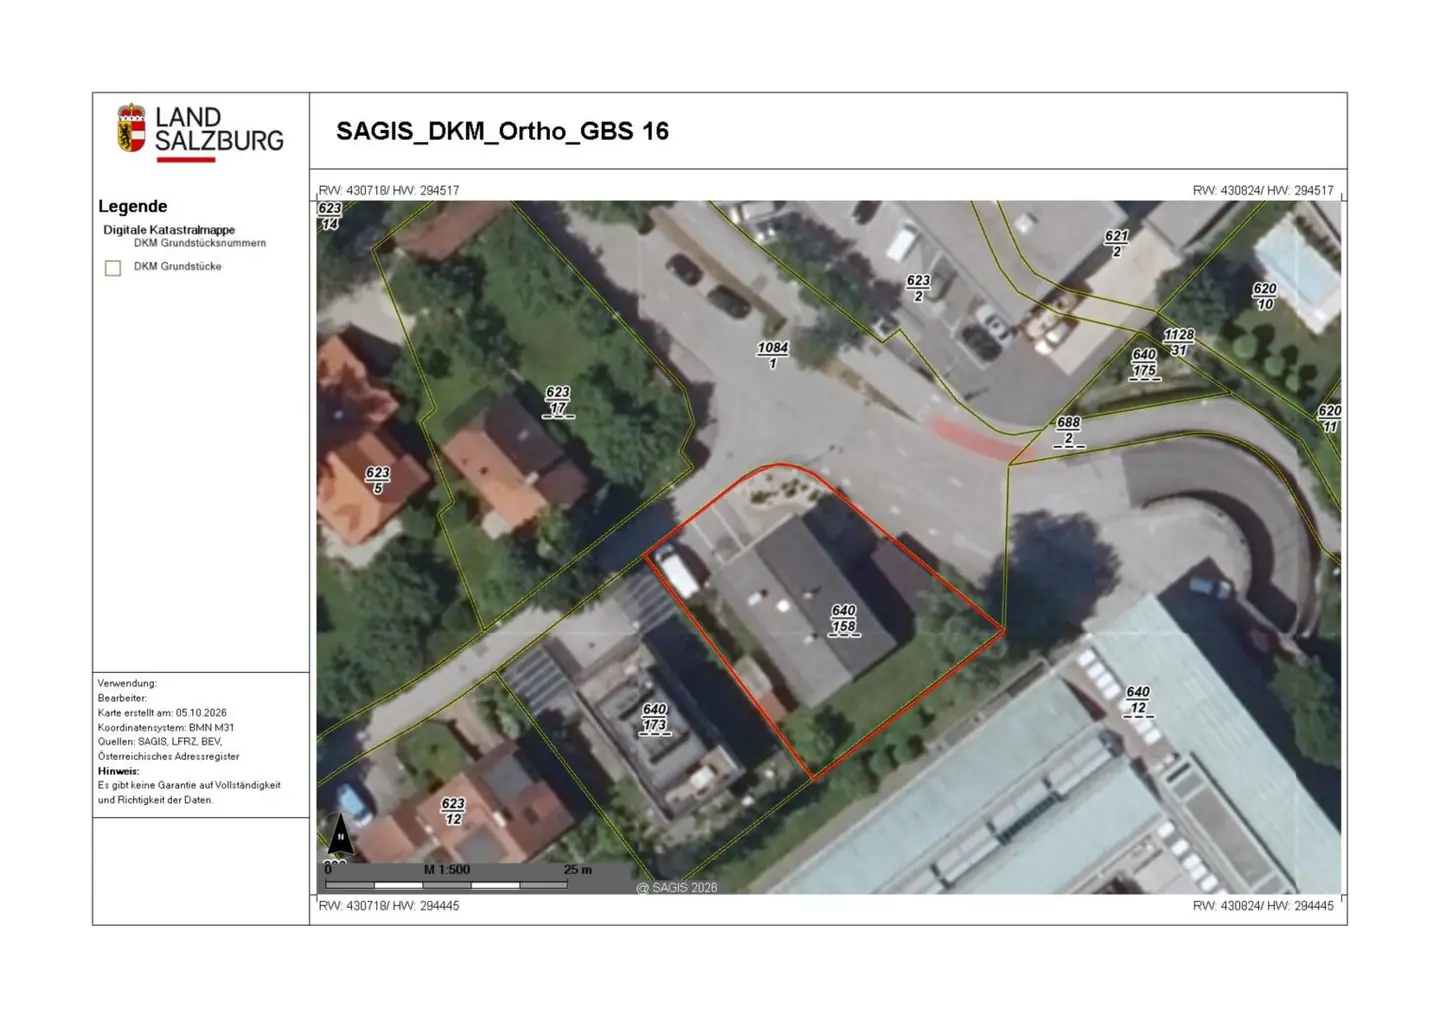Click the white van parked by building
The image size is (1440, 1018).
click(678, 572)
